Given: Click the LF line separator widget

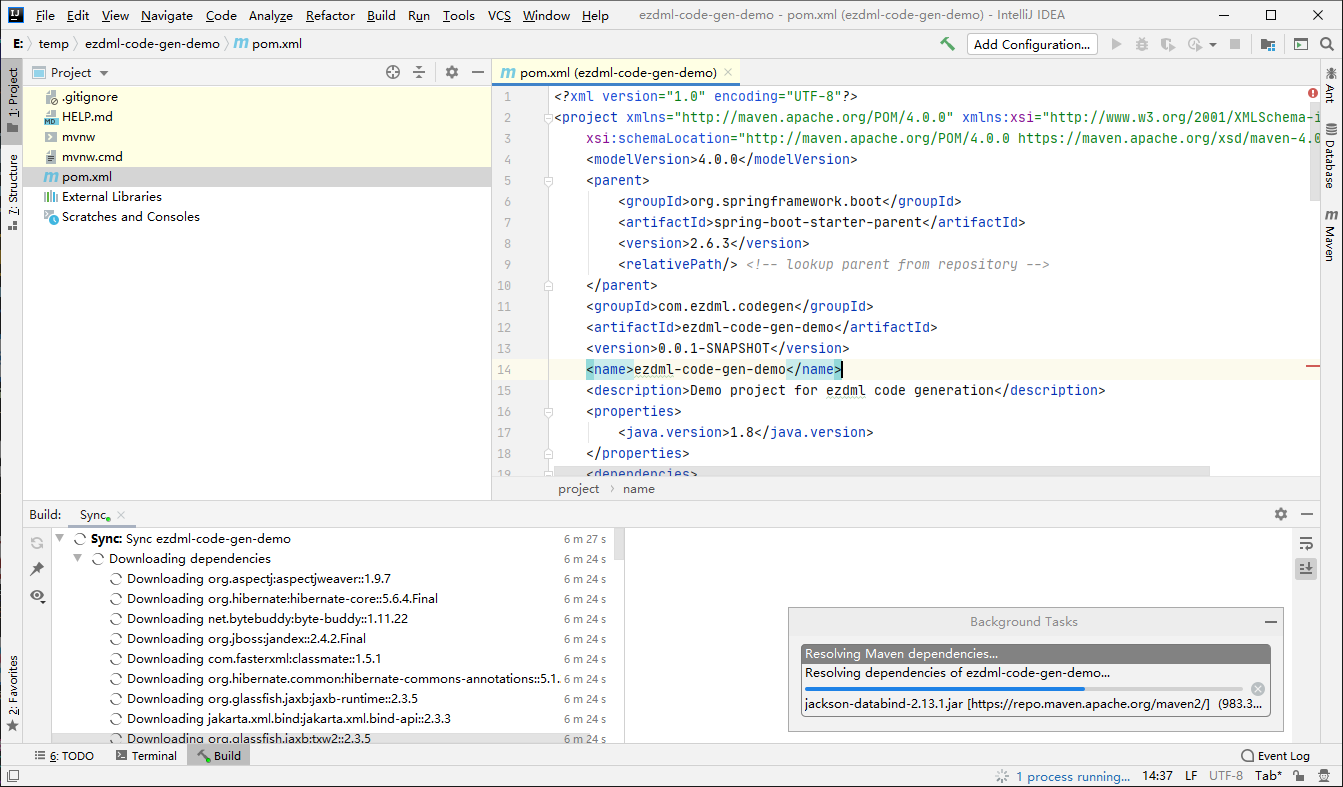Looking at the screenshot, I should click(x=1191, y=776).
